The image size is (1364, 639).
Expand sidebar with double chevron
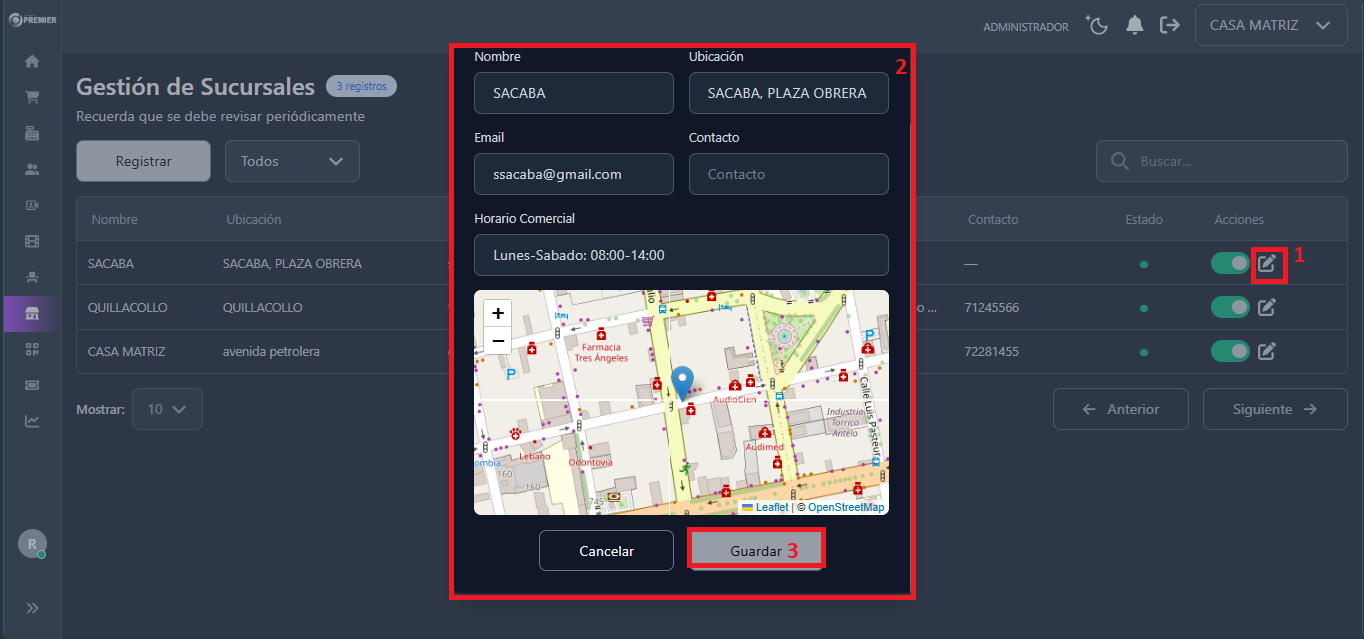[x=32, y=608]
